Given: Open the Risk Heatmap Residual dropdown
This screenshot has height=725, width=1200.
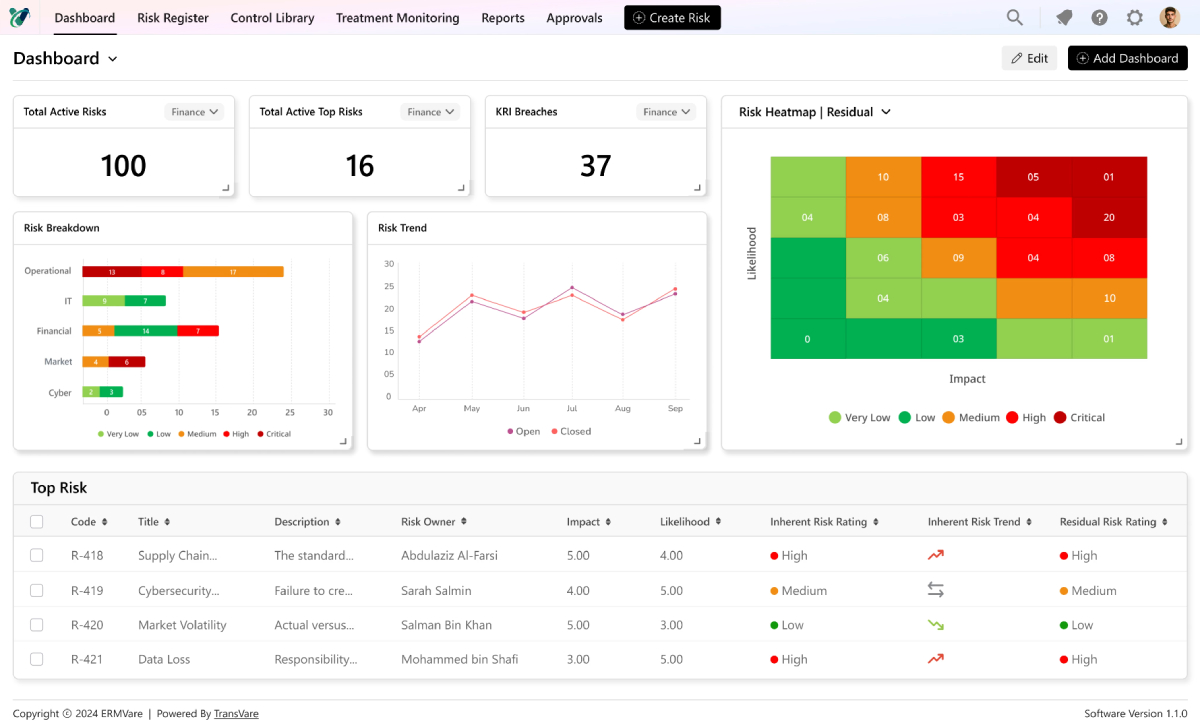Looking at the screenshot, I should point(884,112).
